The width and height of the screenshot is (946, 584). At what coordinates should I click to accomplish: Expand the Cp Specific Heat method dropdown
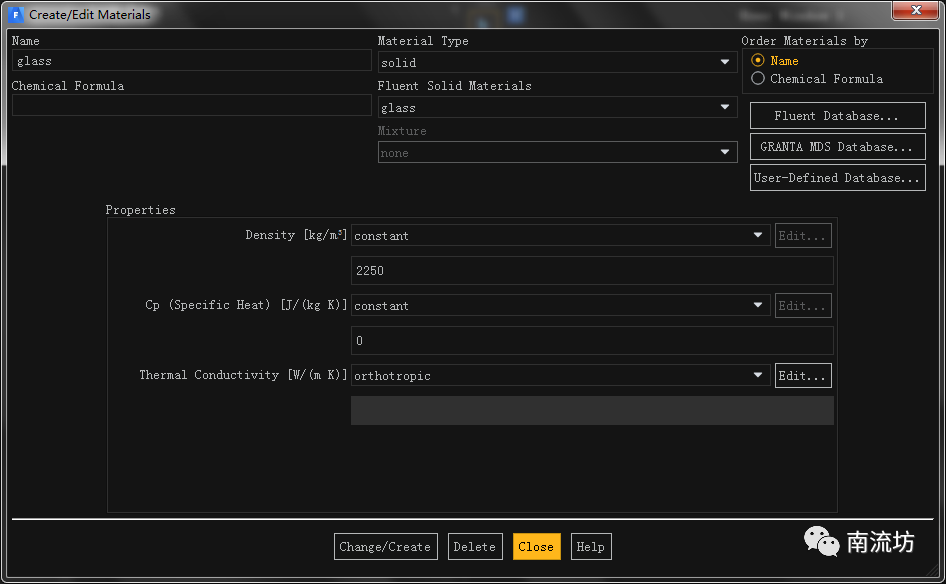pyautogui.click(x=560, y=306)
